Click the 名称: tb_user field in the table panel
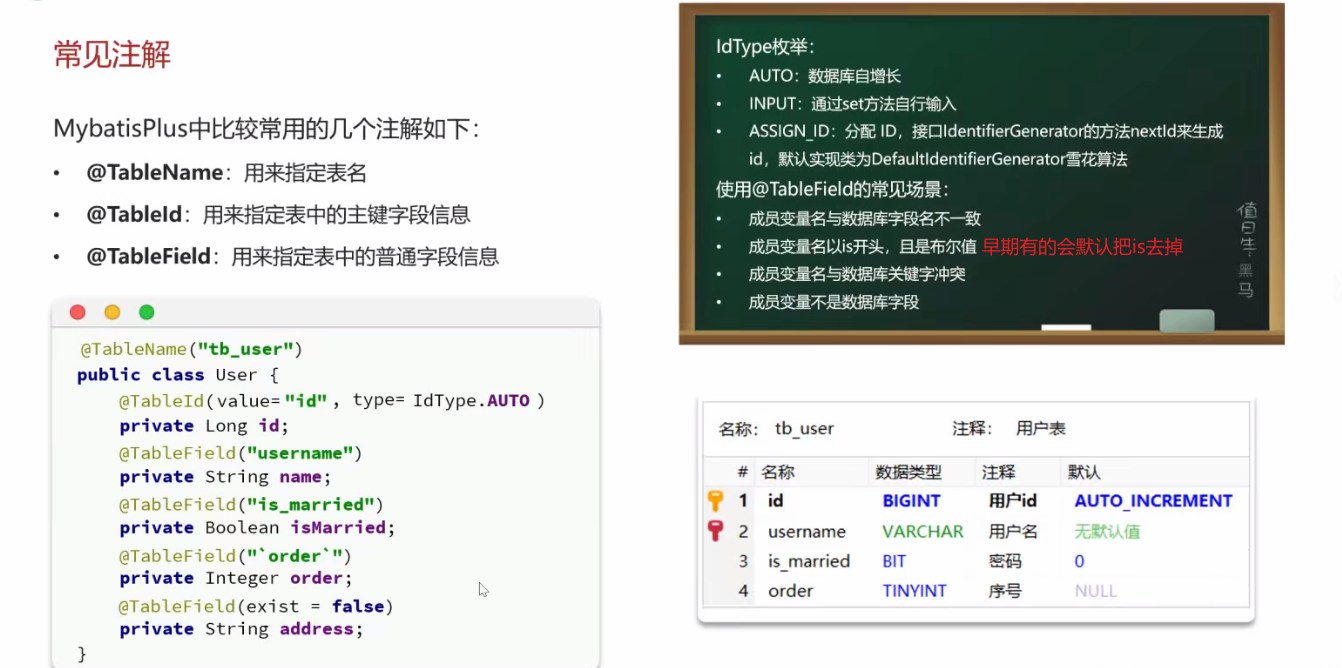This screenshot has width=1342, height=668. [776, 428]
